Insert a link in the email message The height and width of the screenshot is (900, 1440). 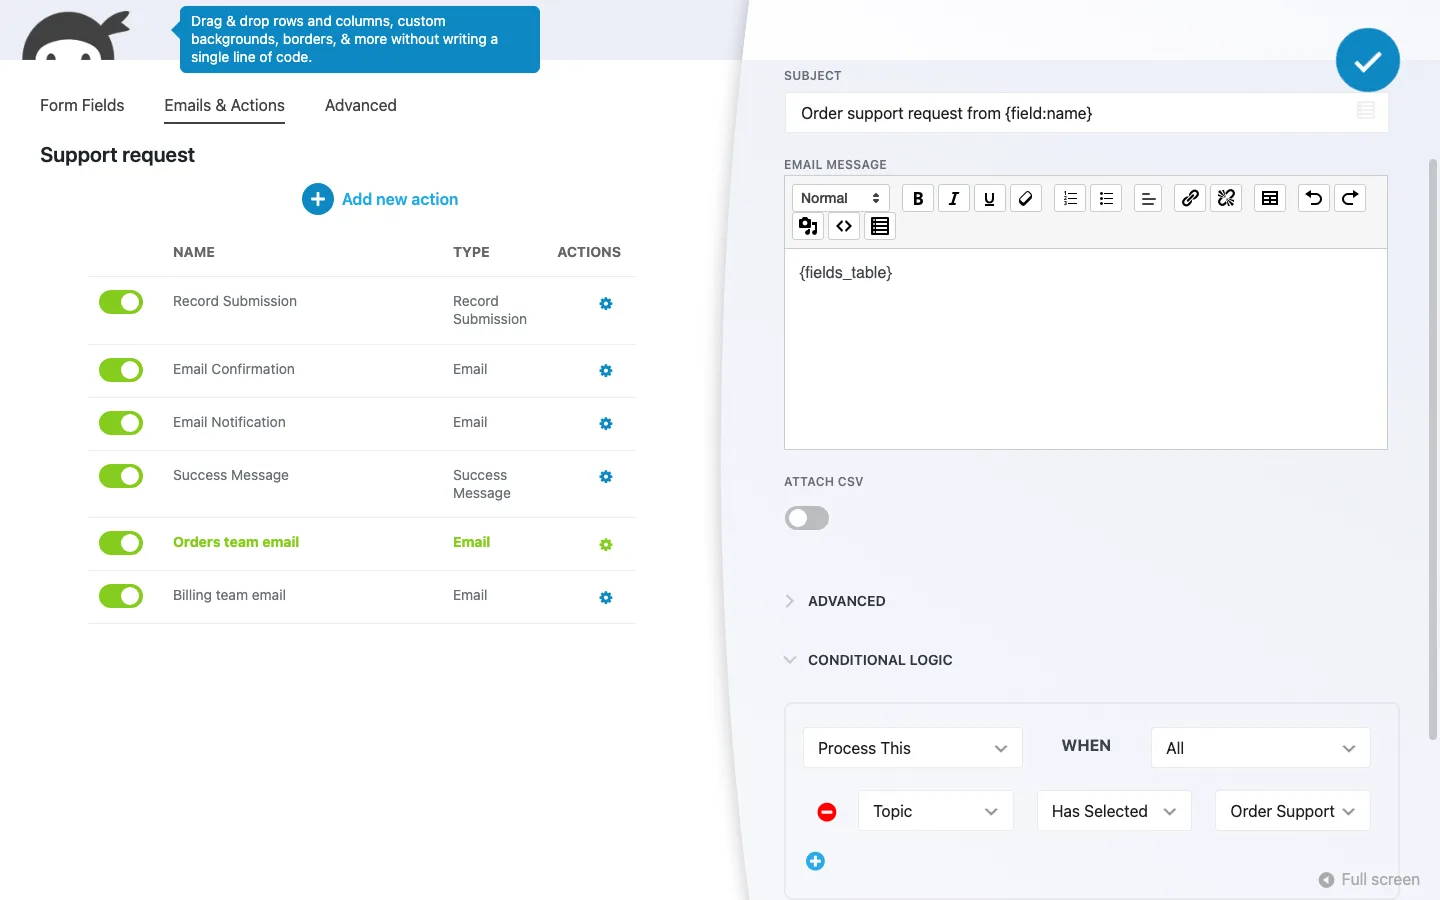(x=1190, y=198)
